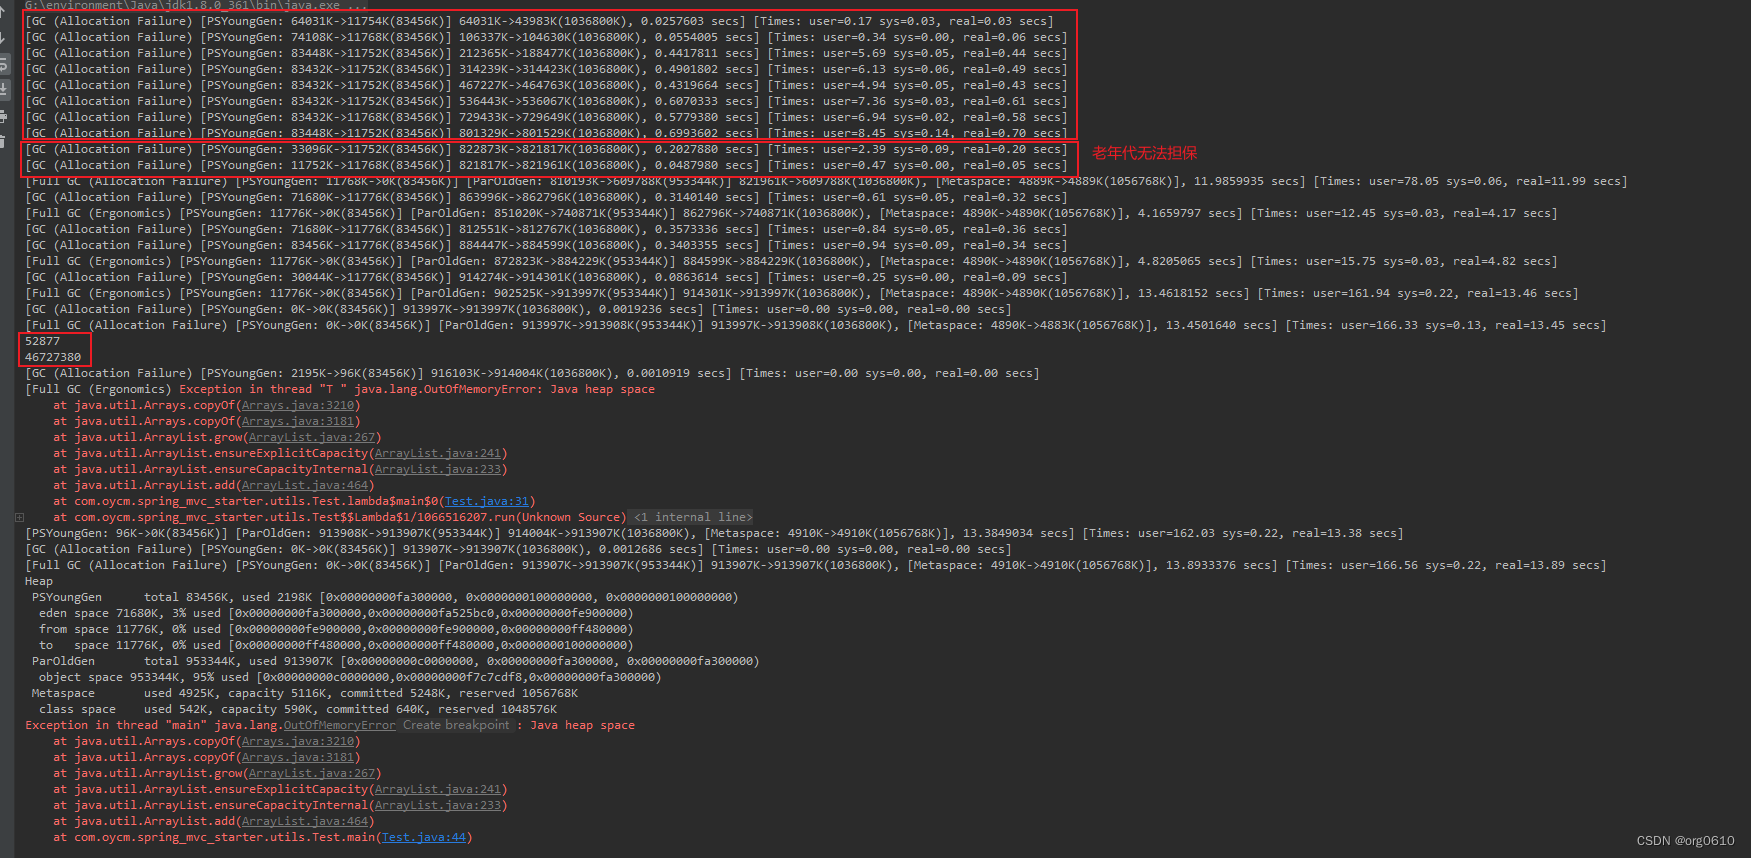Viewport: 1751px width, 858px height.
Task: Click the printed value 52877
Action: pyautogui.click(x=43, y=341)
